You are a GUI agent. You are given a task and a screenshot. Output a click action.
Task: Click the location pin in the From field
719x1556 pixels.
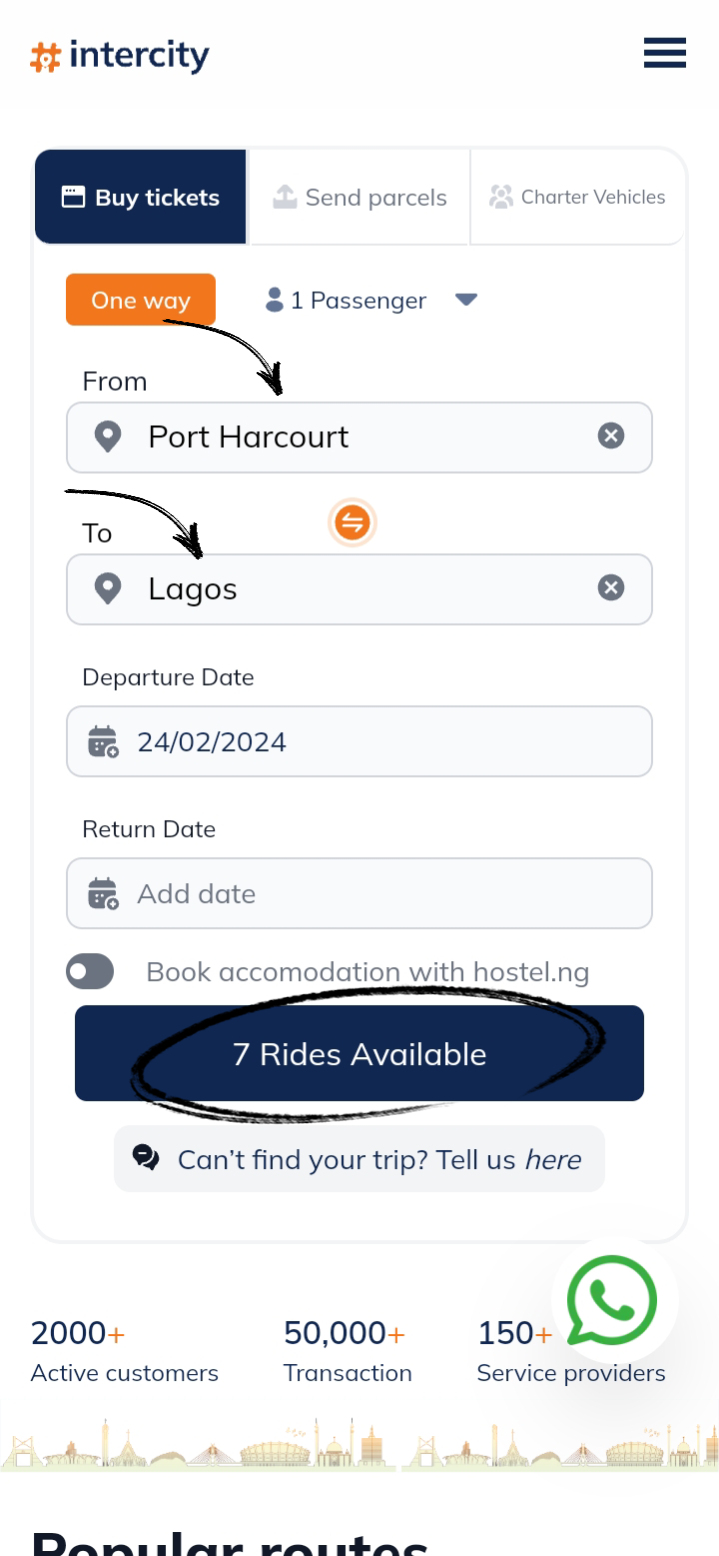pos(108,437)
